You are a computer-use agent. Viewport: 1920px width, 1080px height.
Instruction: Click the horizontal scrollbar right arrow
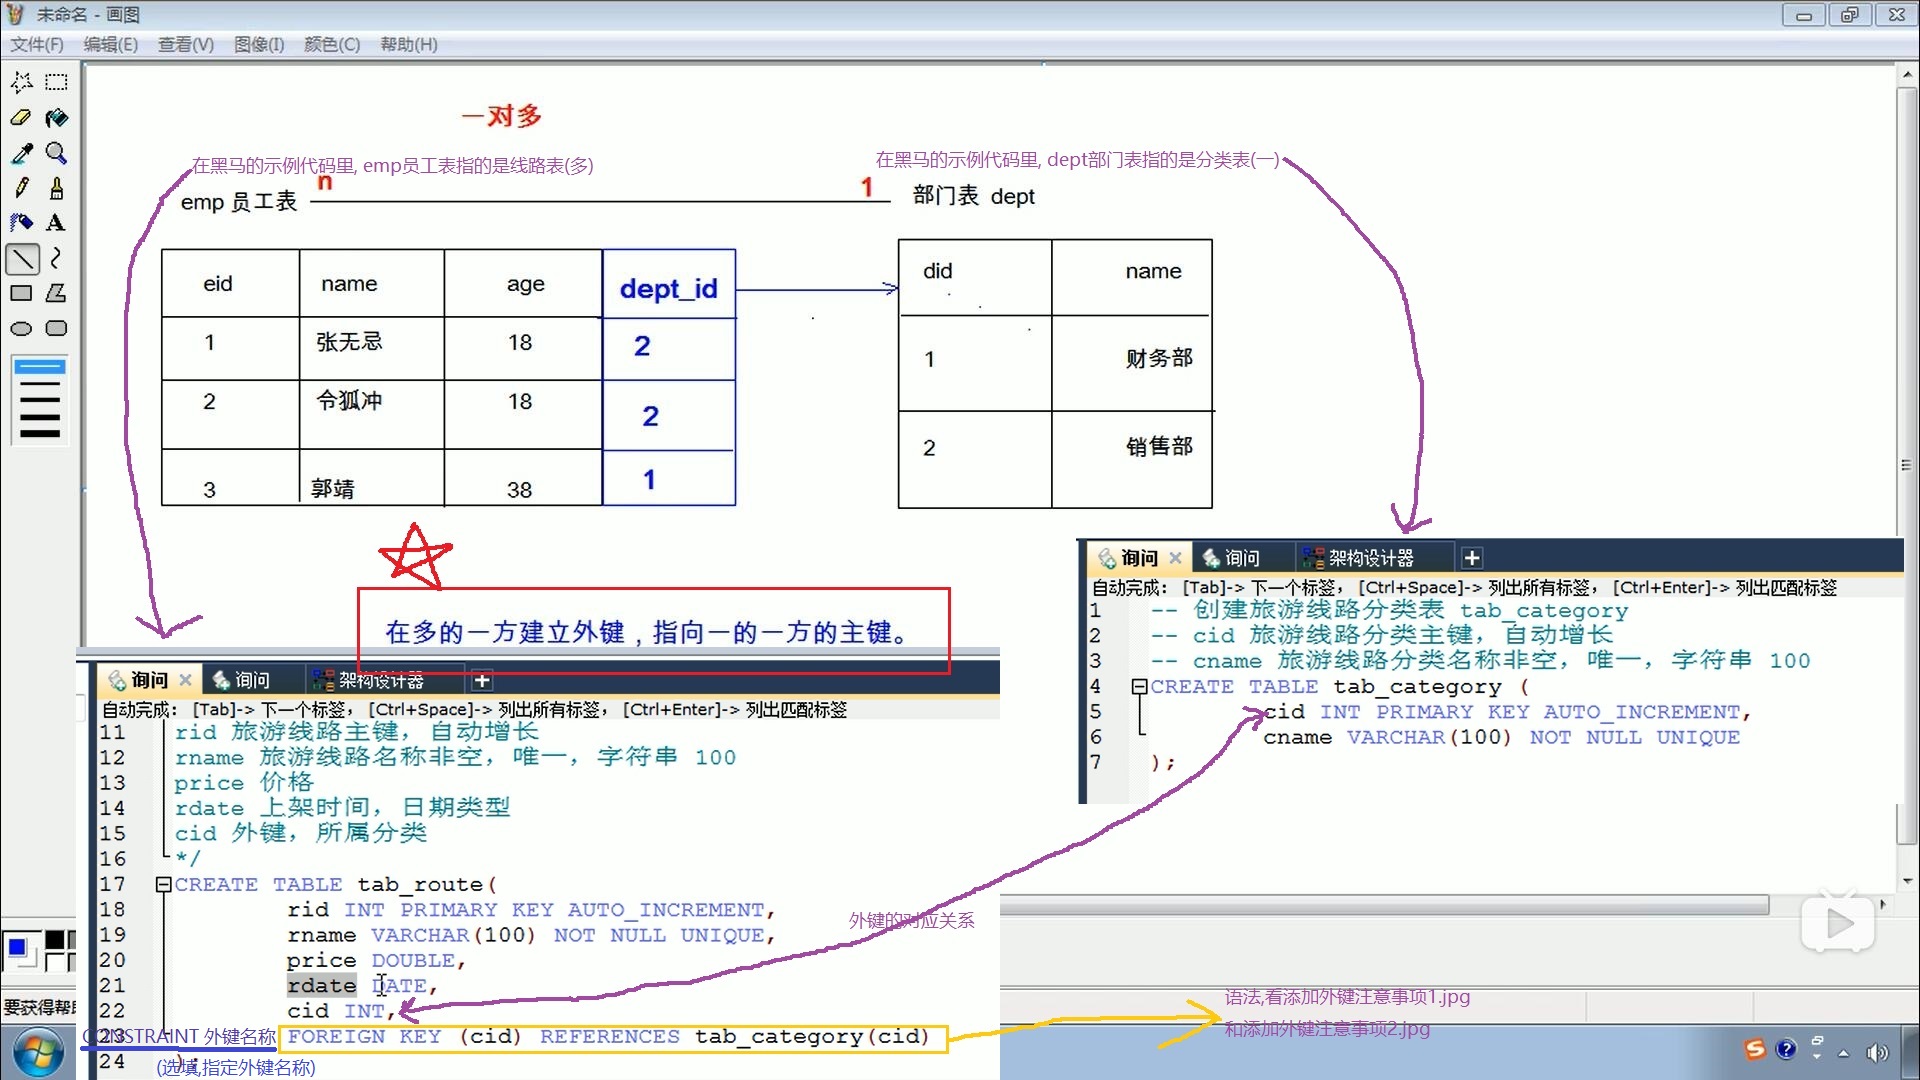click(x=1883, y=905)
